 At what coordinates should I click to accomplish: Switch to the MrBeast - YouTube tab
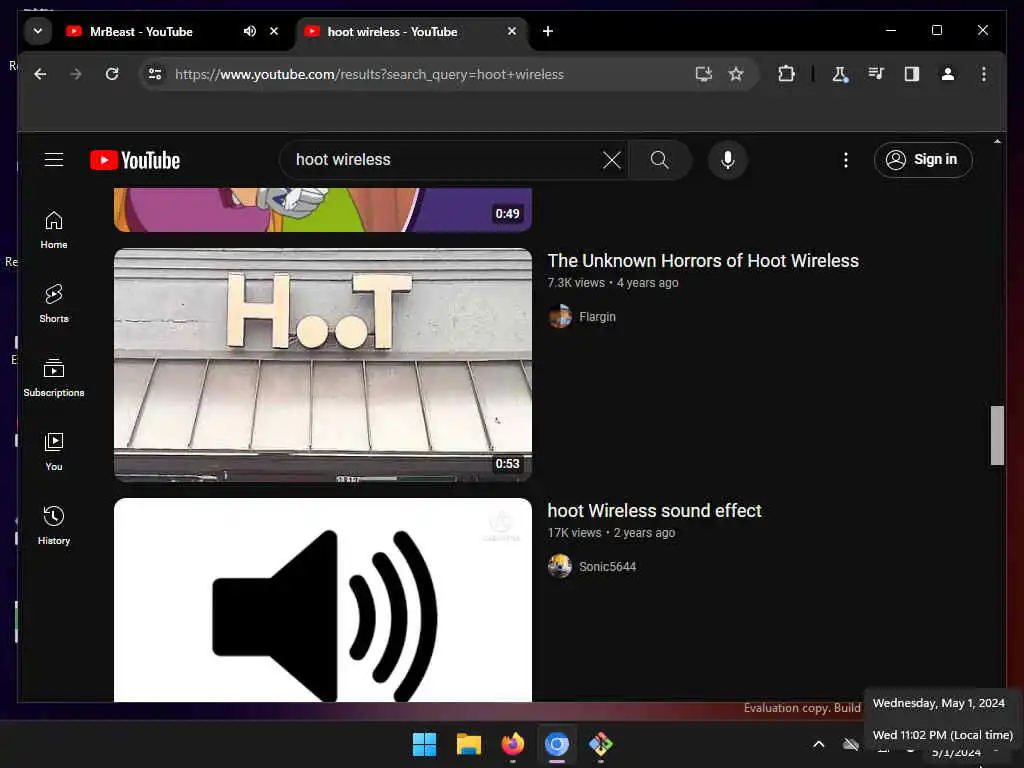[141, 31]
